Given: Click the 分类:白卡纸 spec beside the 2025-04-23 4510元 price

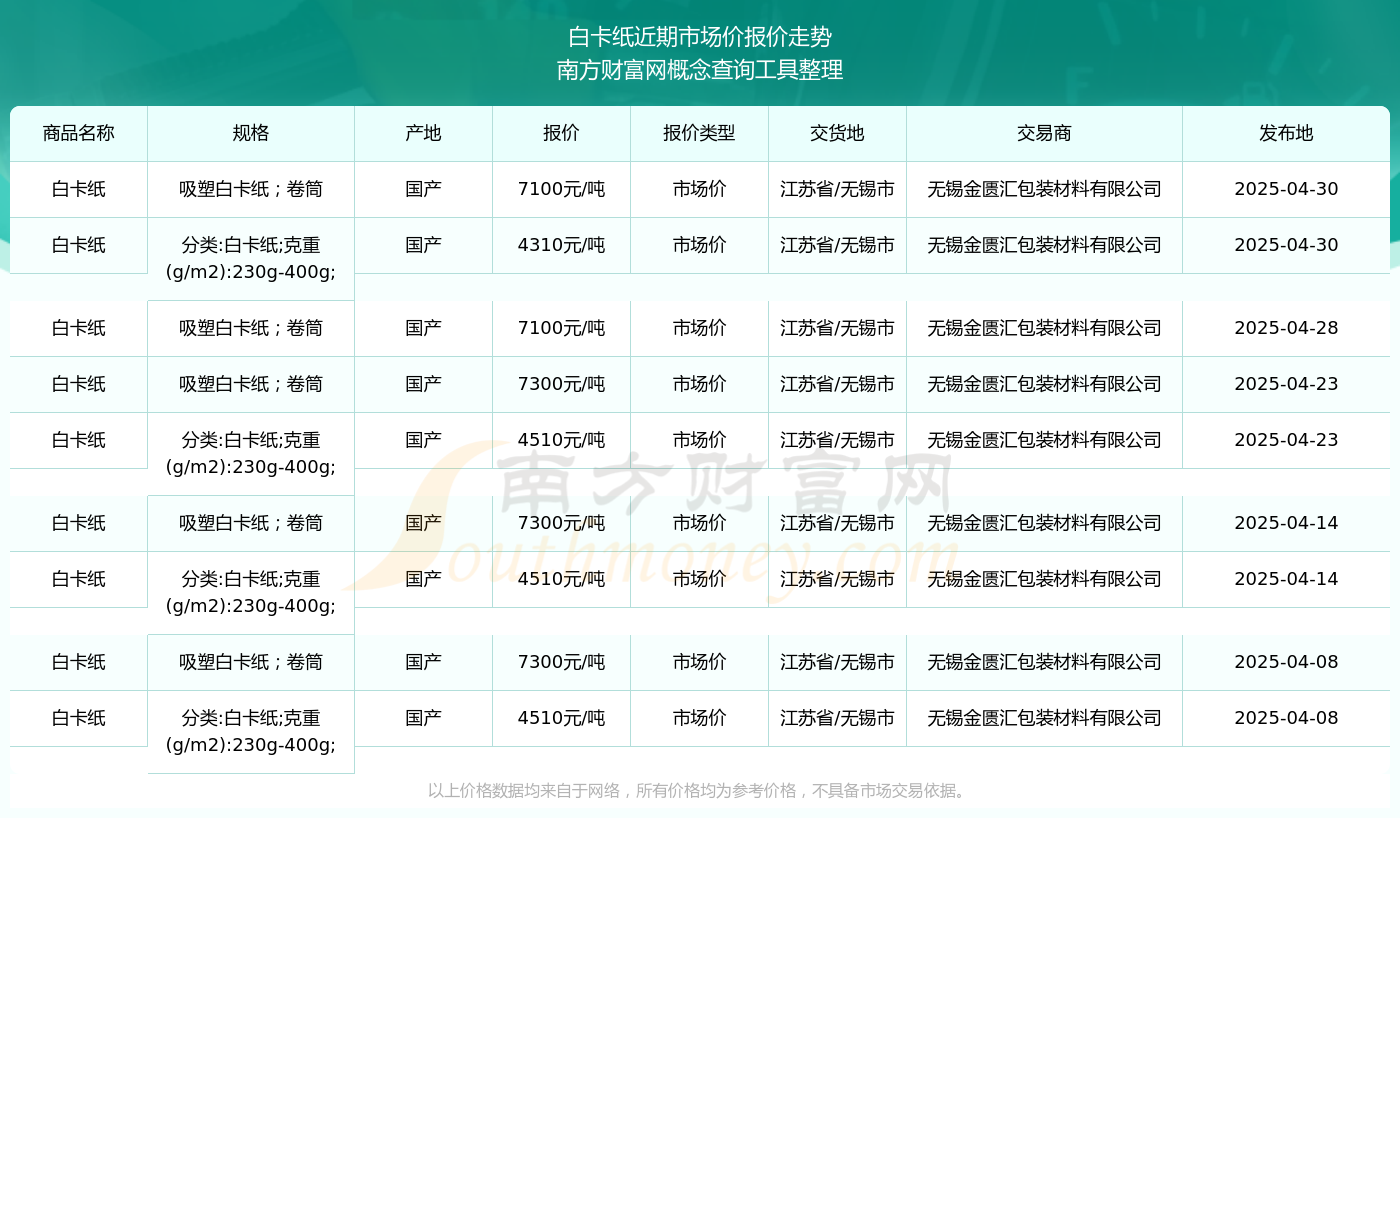Looking at the screenshot, I should 251,453.
